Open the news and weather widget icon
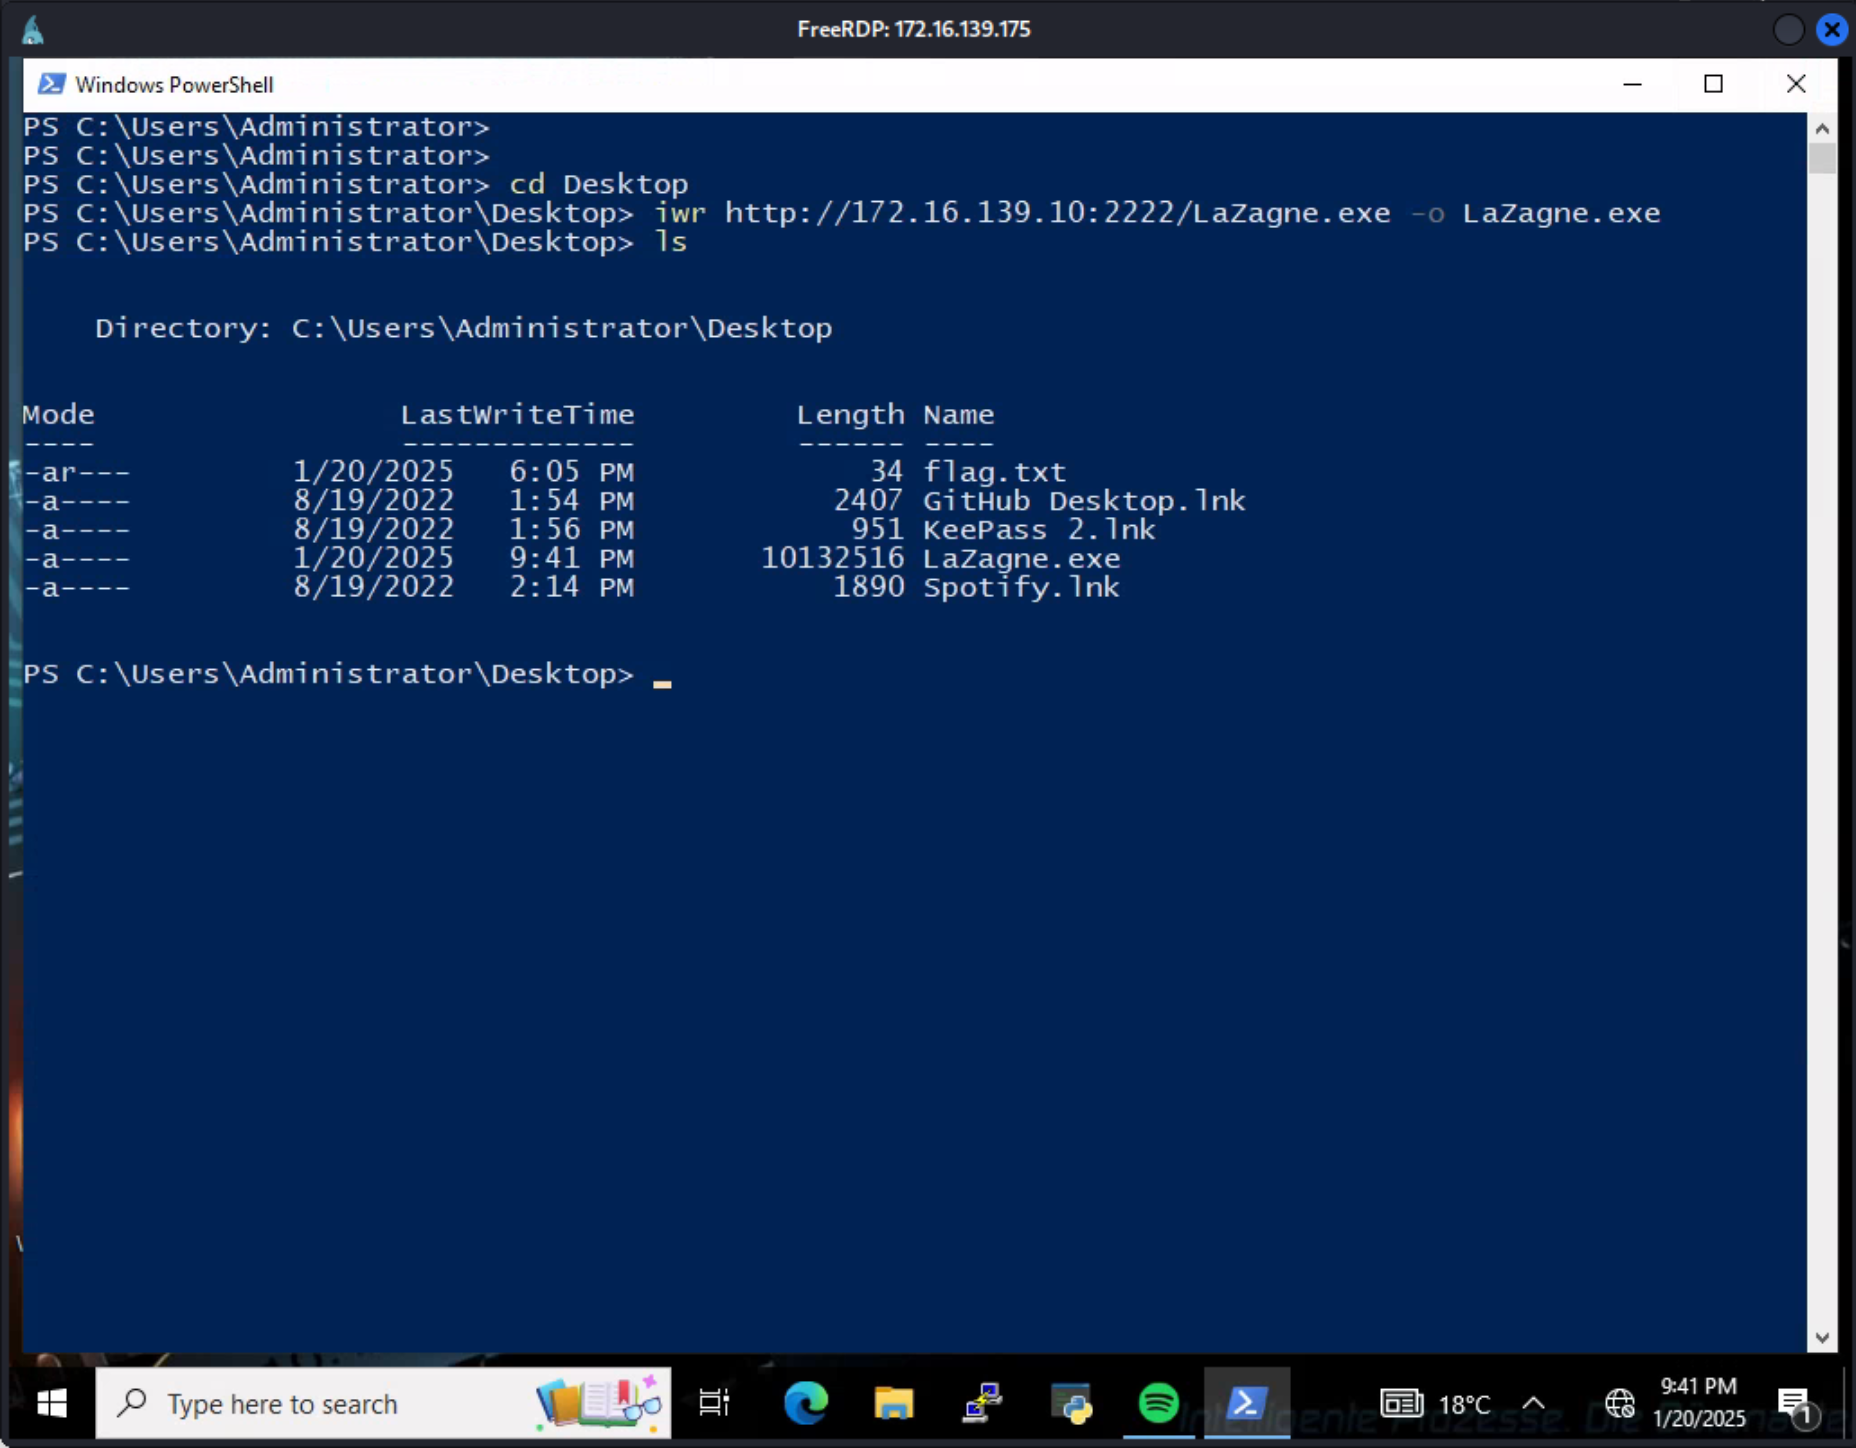This screenshot has width=1856, height=1448. [1401, 1404]
